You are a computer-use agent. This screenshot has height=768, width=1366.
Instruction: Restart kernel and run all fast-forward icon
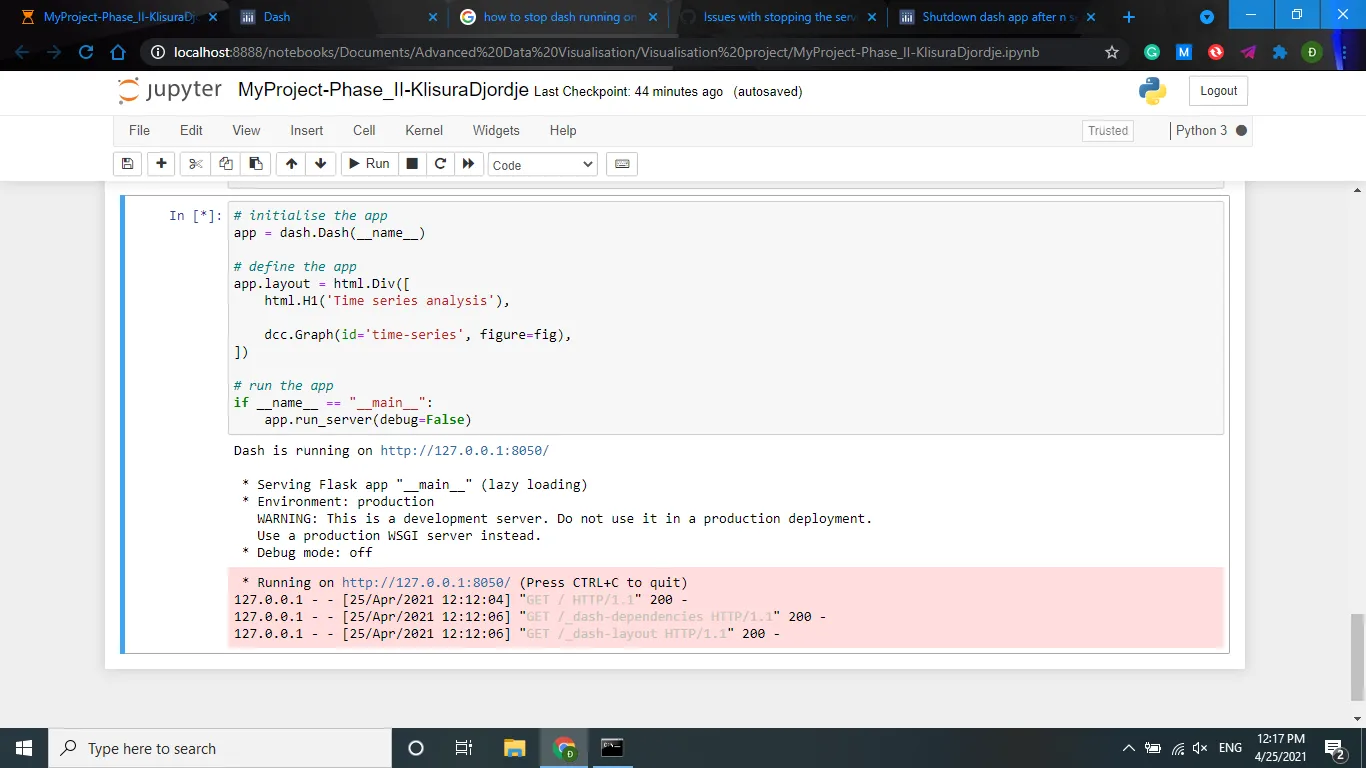click(x=468, y=164)
